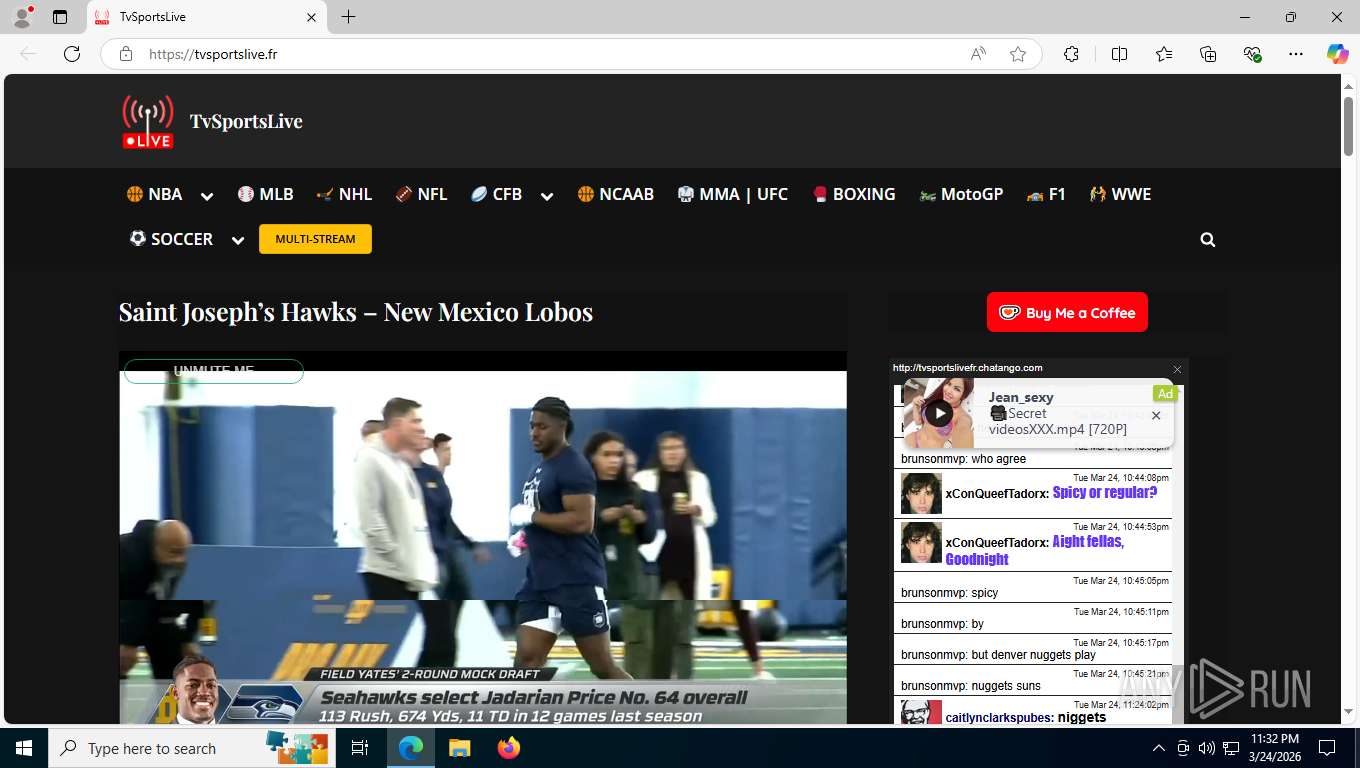Image resolution: width=1360 pixels, height=768 pixels.
Task: Open Collections icon in toolbar
Action: coord(1208,54)
